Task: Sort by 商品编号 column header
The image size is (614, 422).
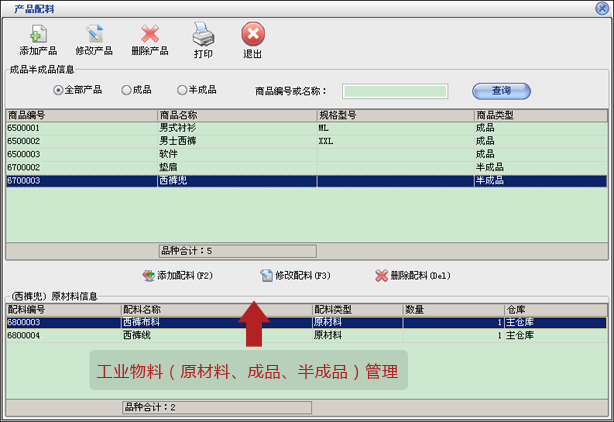Action: click(80, 116)
